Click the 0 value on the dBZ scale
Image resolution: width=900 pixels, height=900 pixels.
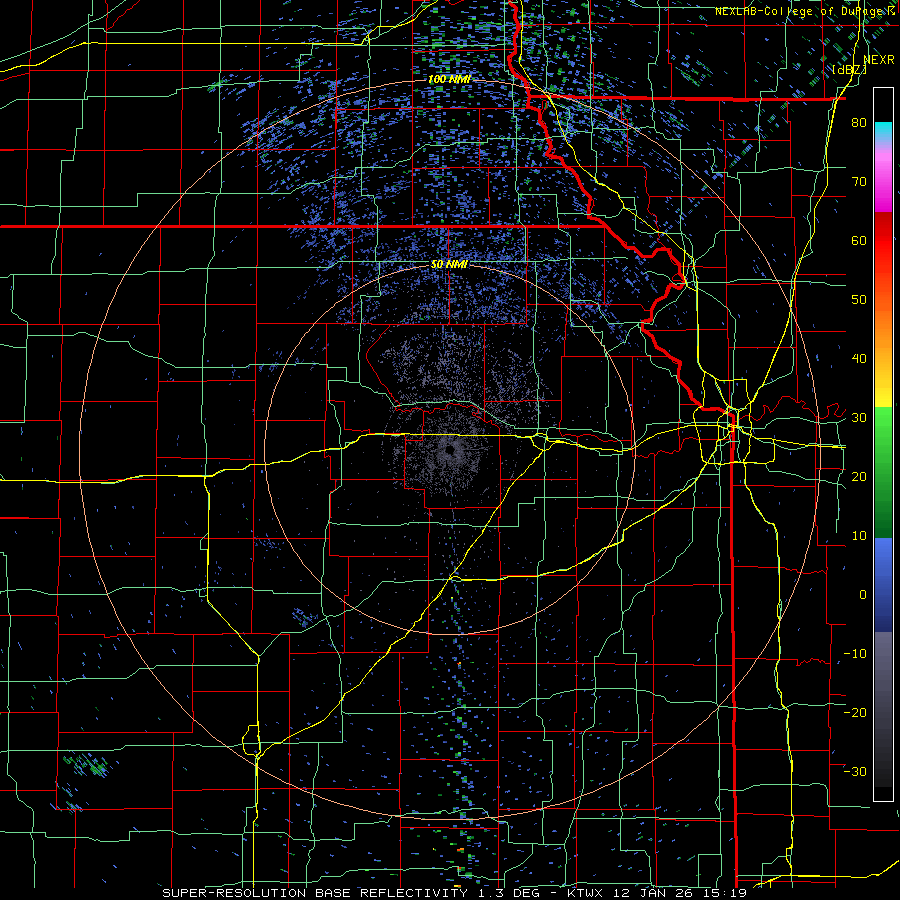click(x=863, y=595)
